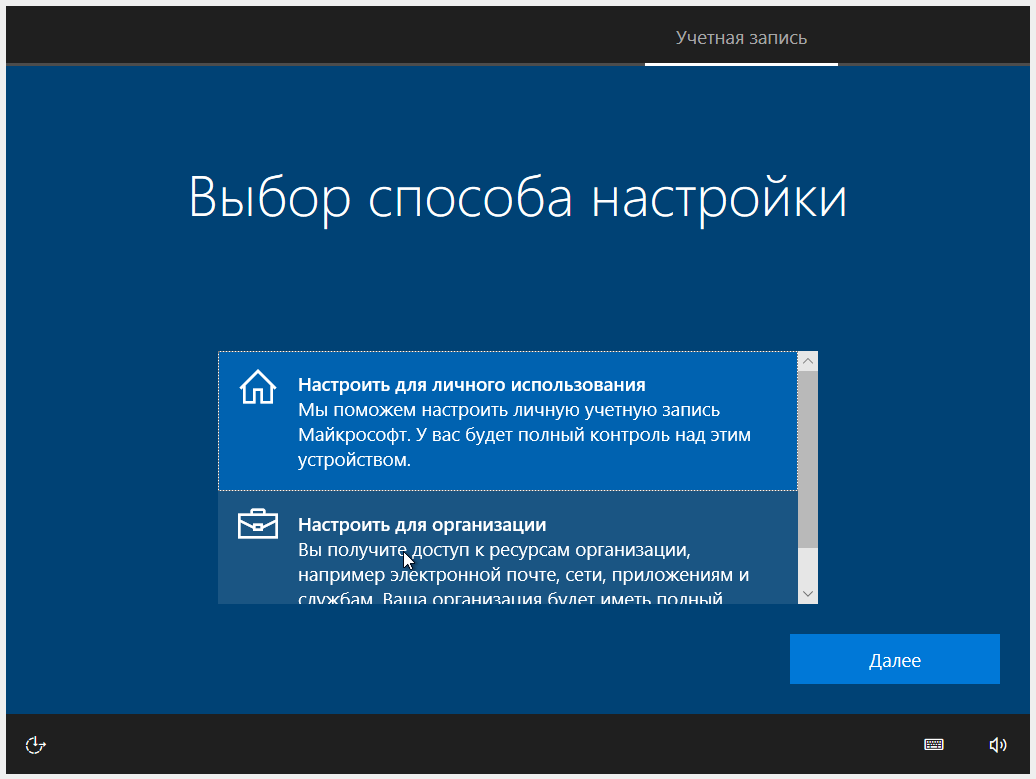Click the partially visible line about службам
This screenshot has height=779, width=1036.
coord(510,599)
